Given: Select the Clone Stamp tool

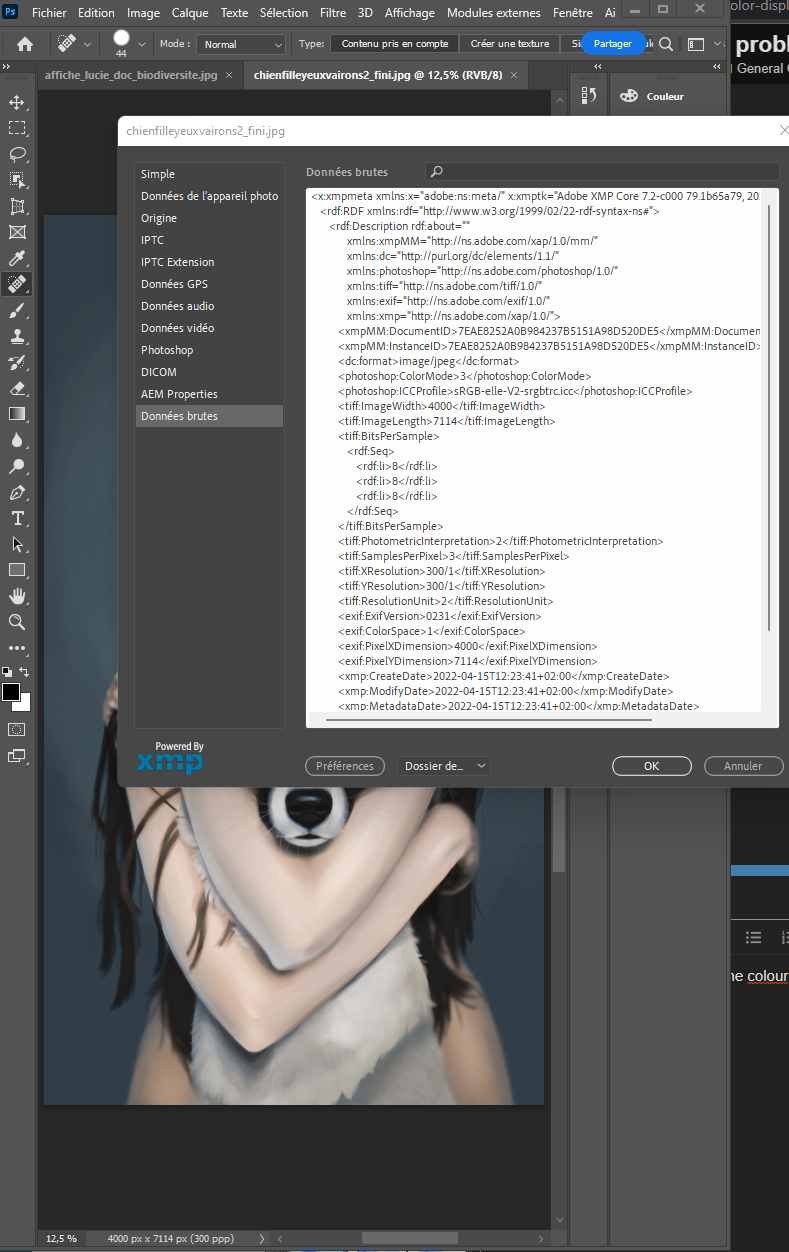Looking at the screenshot, I should point(17,337).
